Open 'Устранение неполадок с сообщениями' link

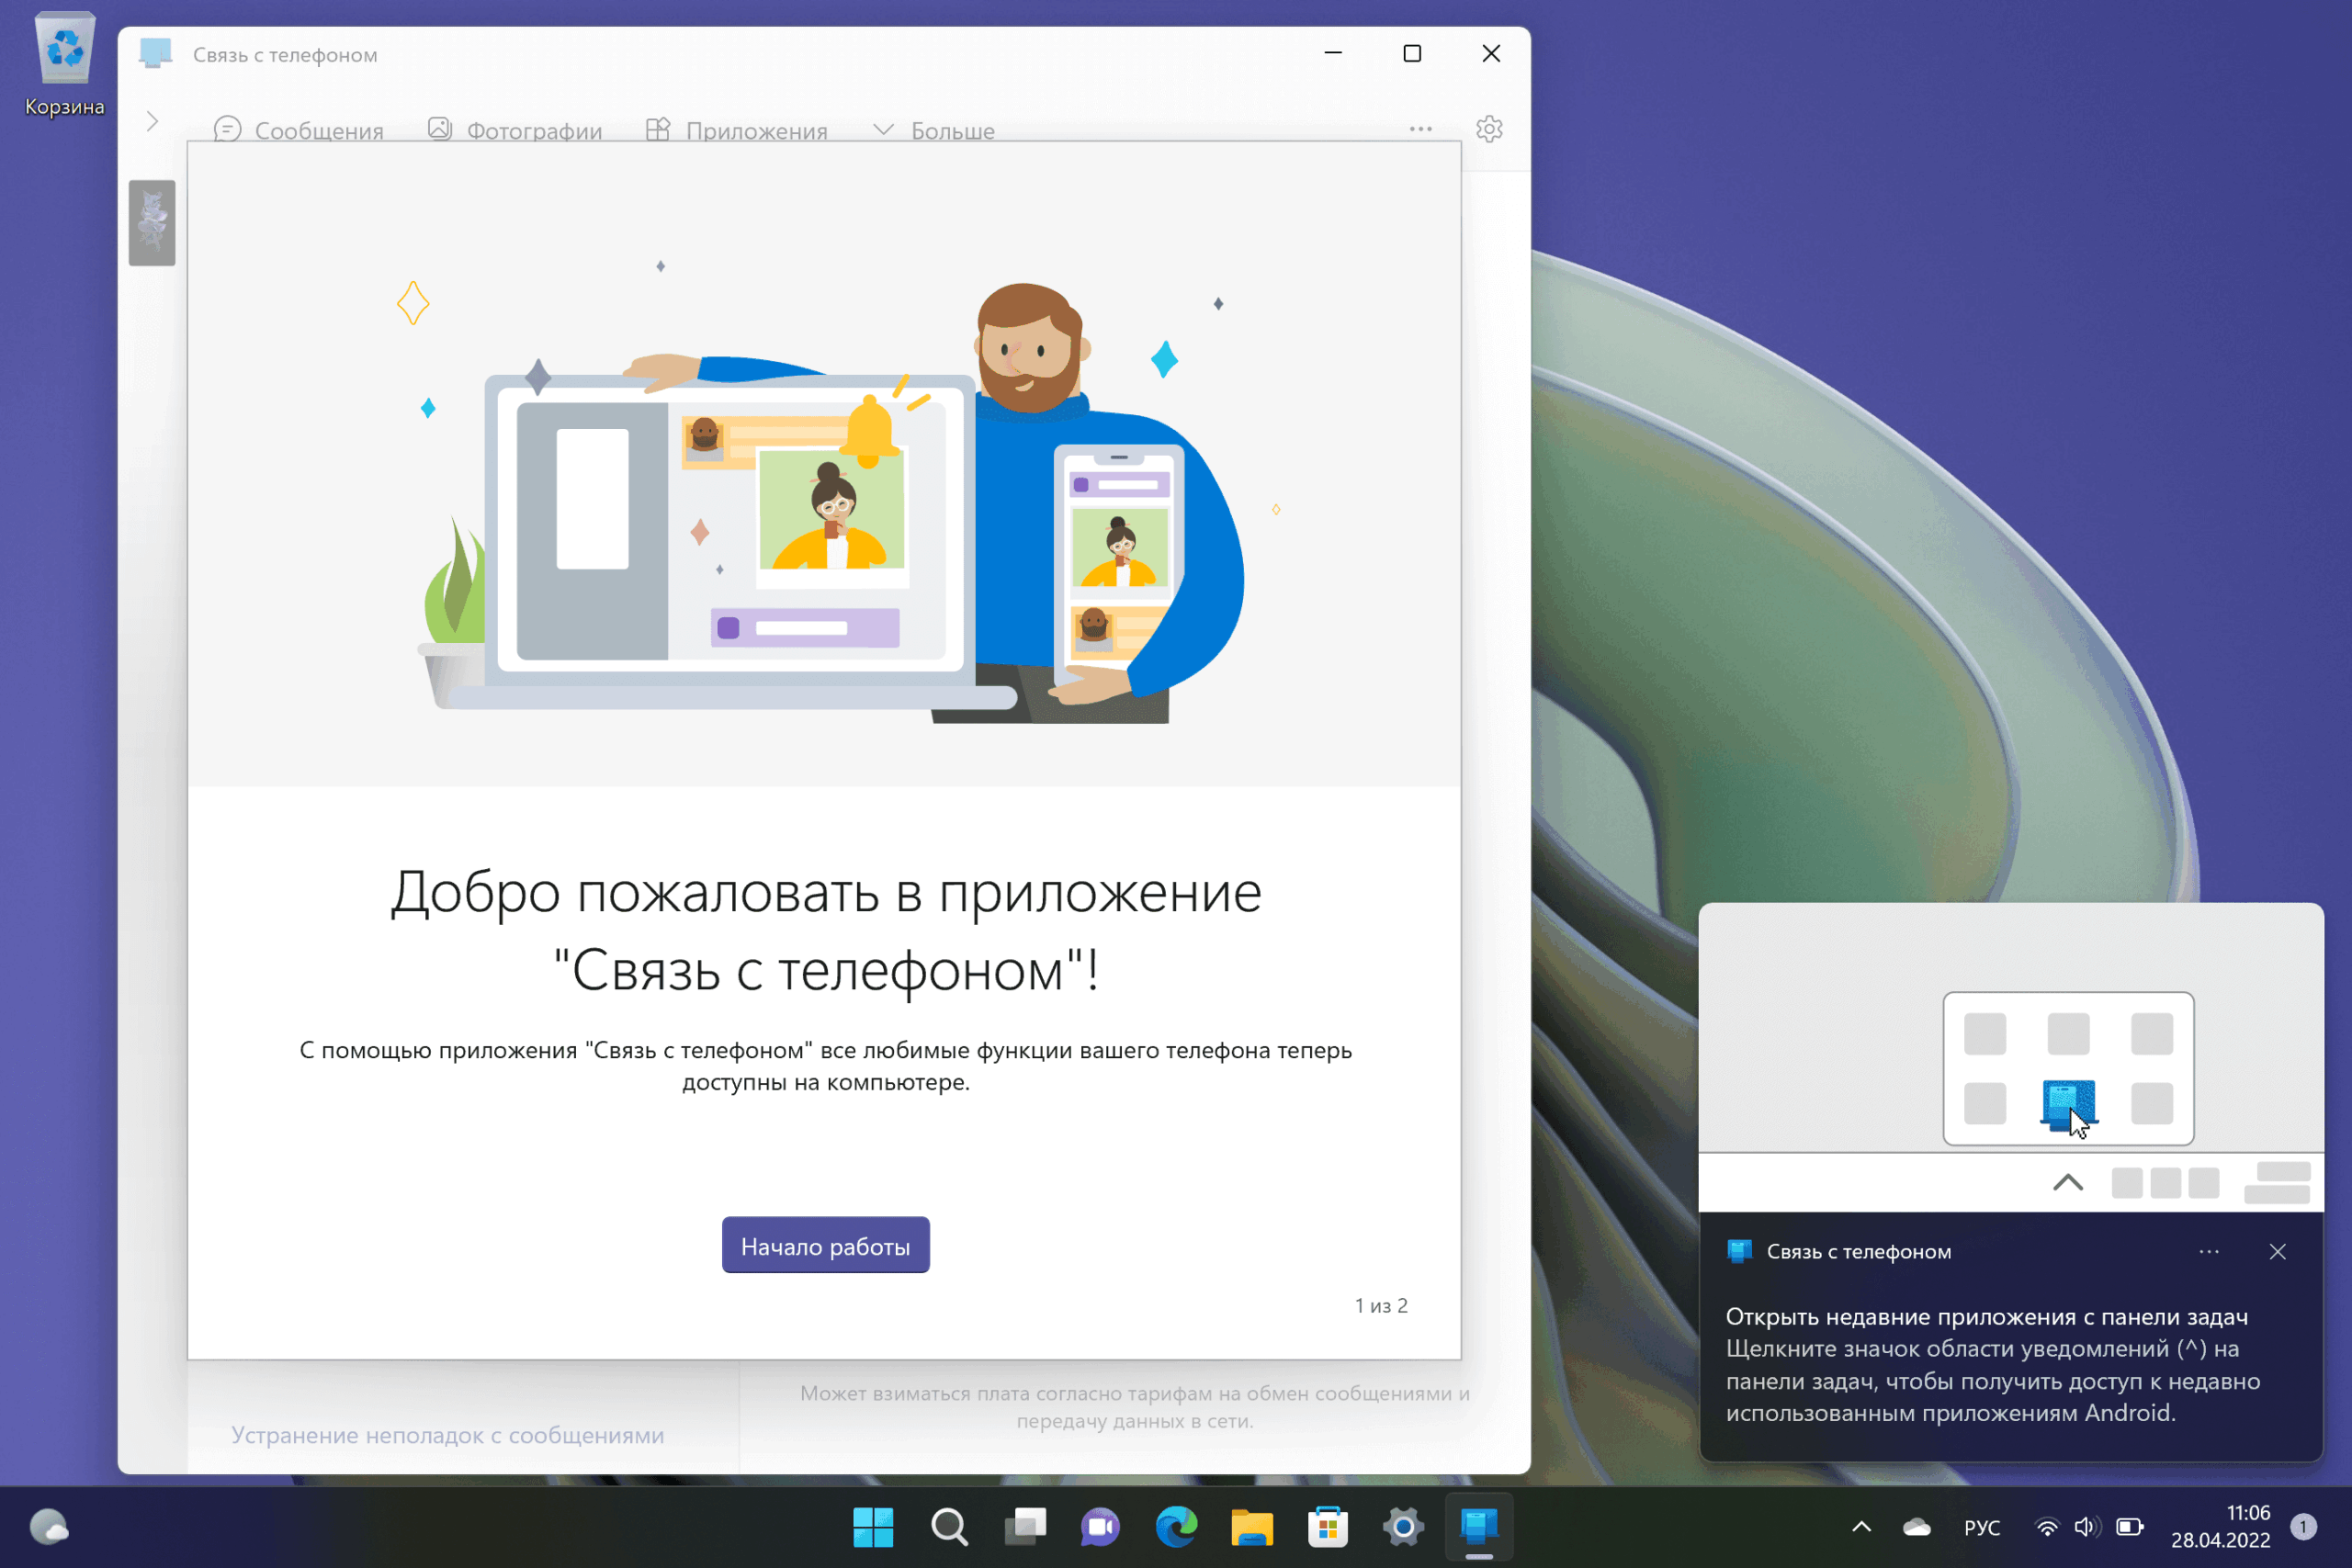click(x=447, y=1434)
